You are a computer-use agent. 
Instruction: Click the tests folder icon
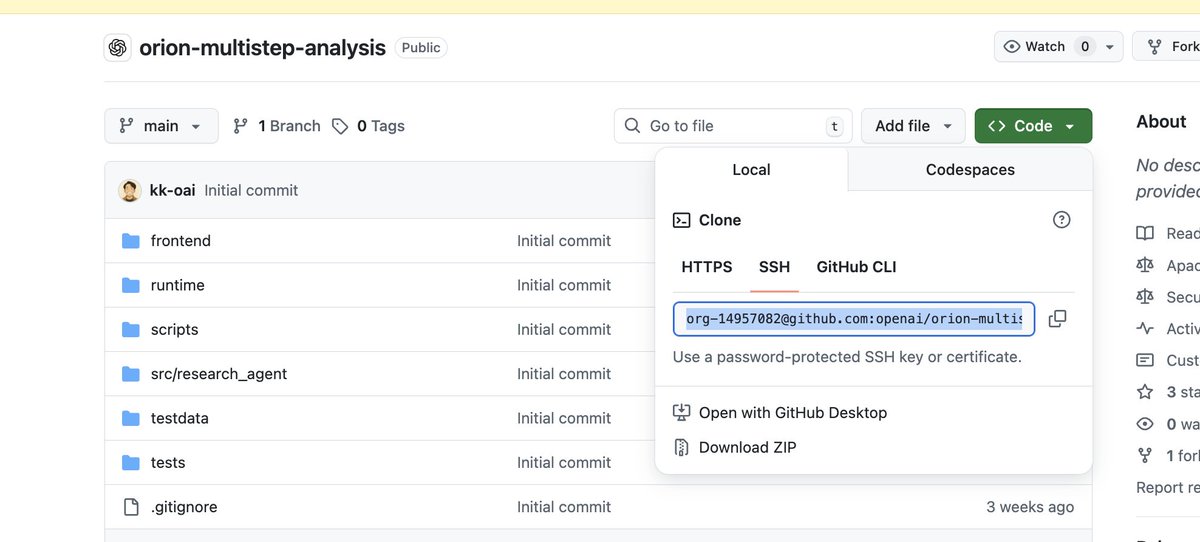pyautogui.click(x=131, y=462)
